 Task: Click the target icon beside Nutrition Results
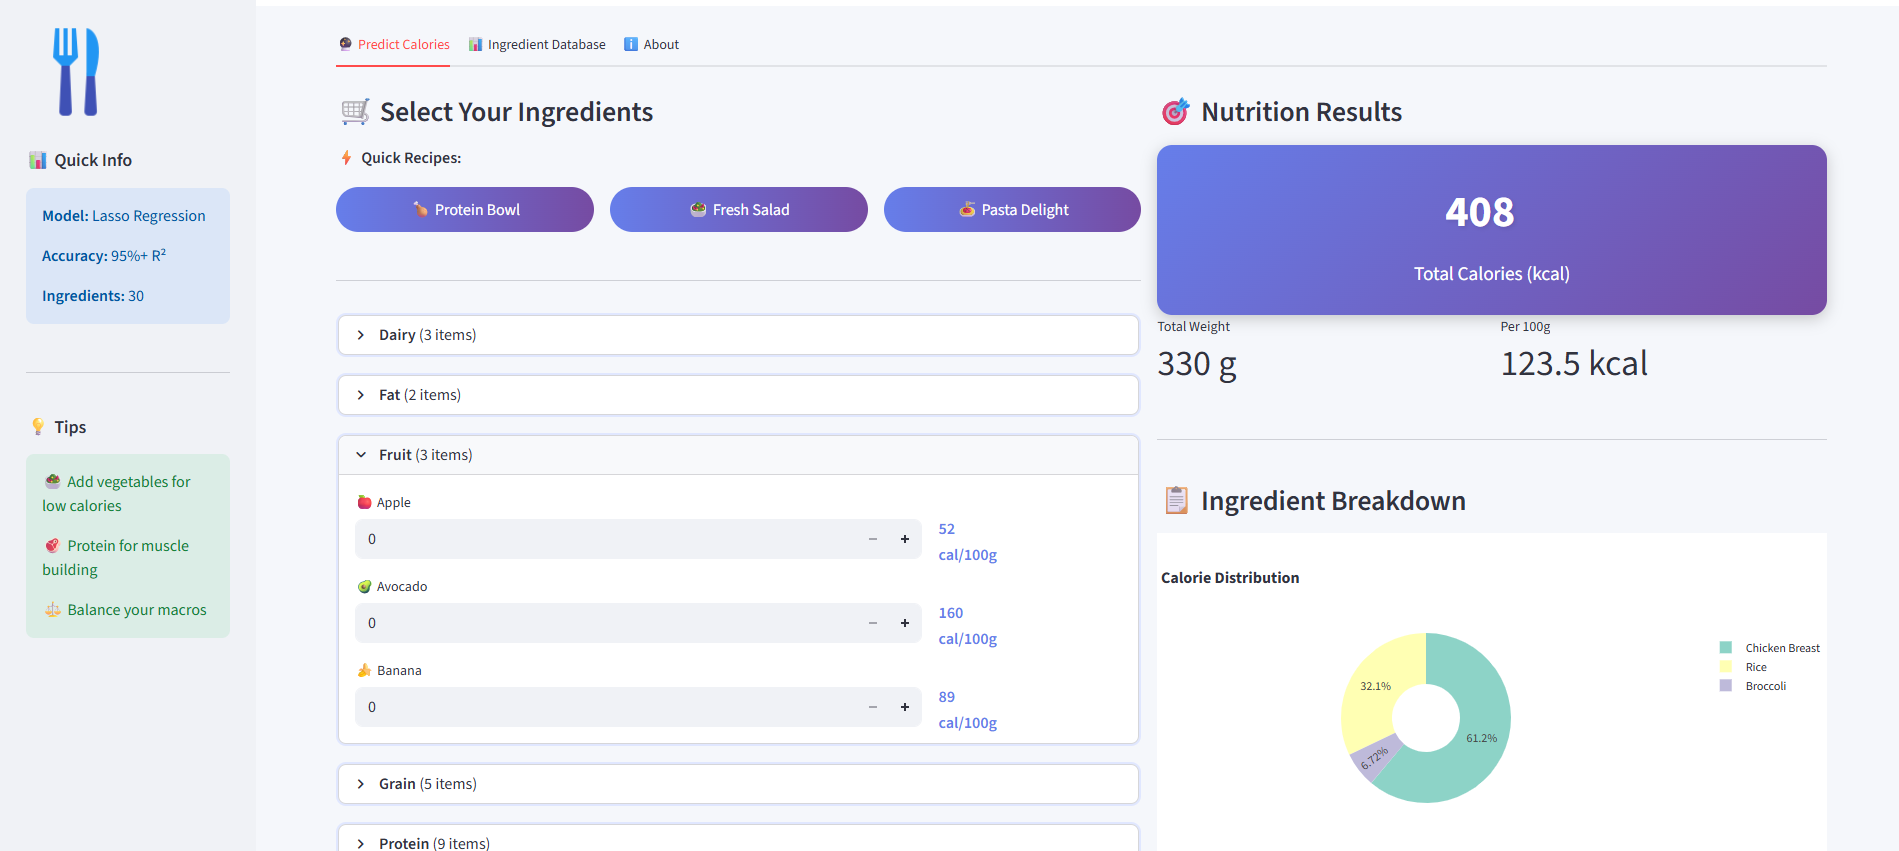click(1175, 112)
